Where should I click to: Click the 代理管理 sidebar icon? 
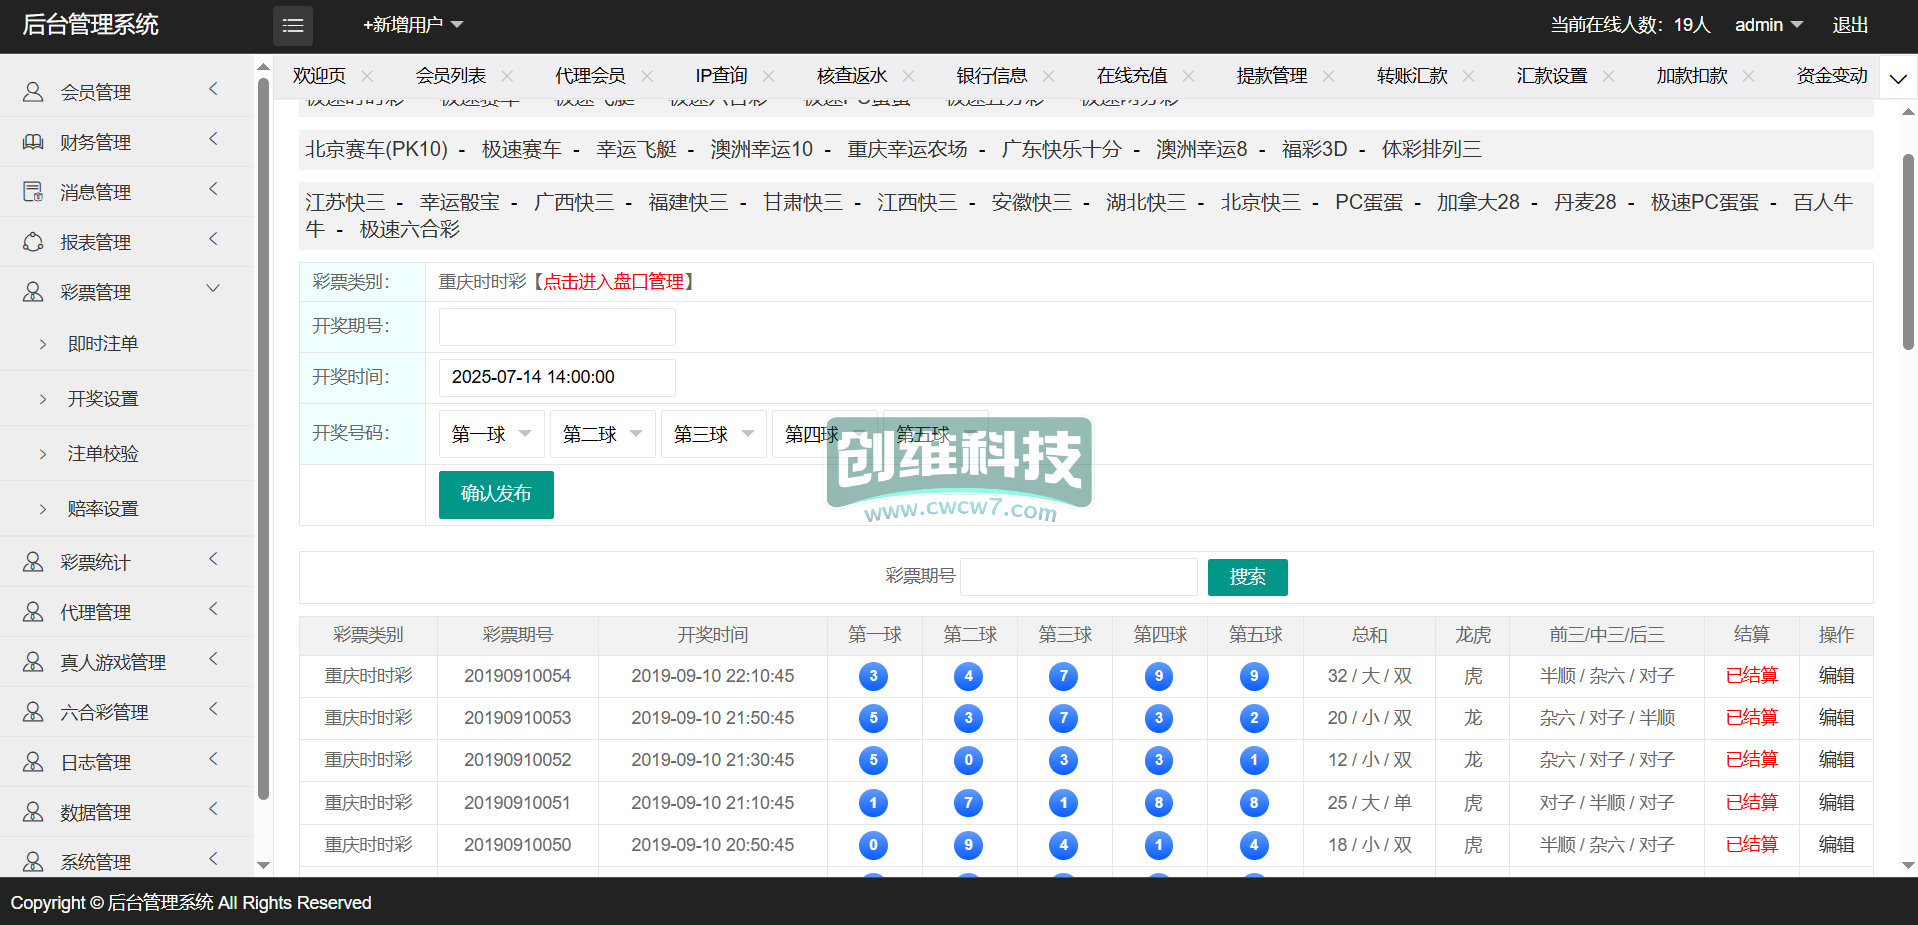coord(33,612)
